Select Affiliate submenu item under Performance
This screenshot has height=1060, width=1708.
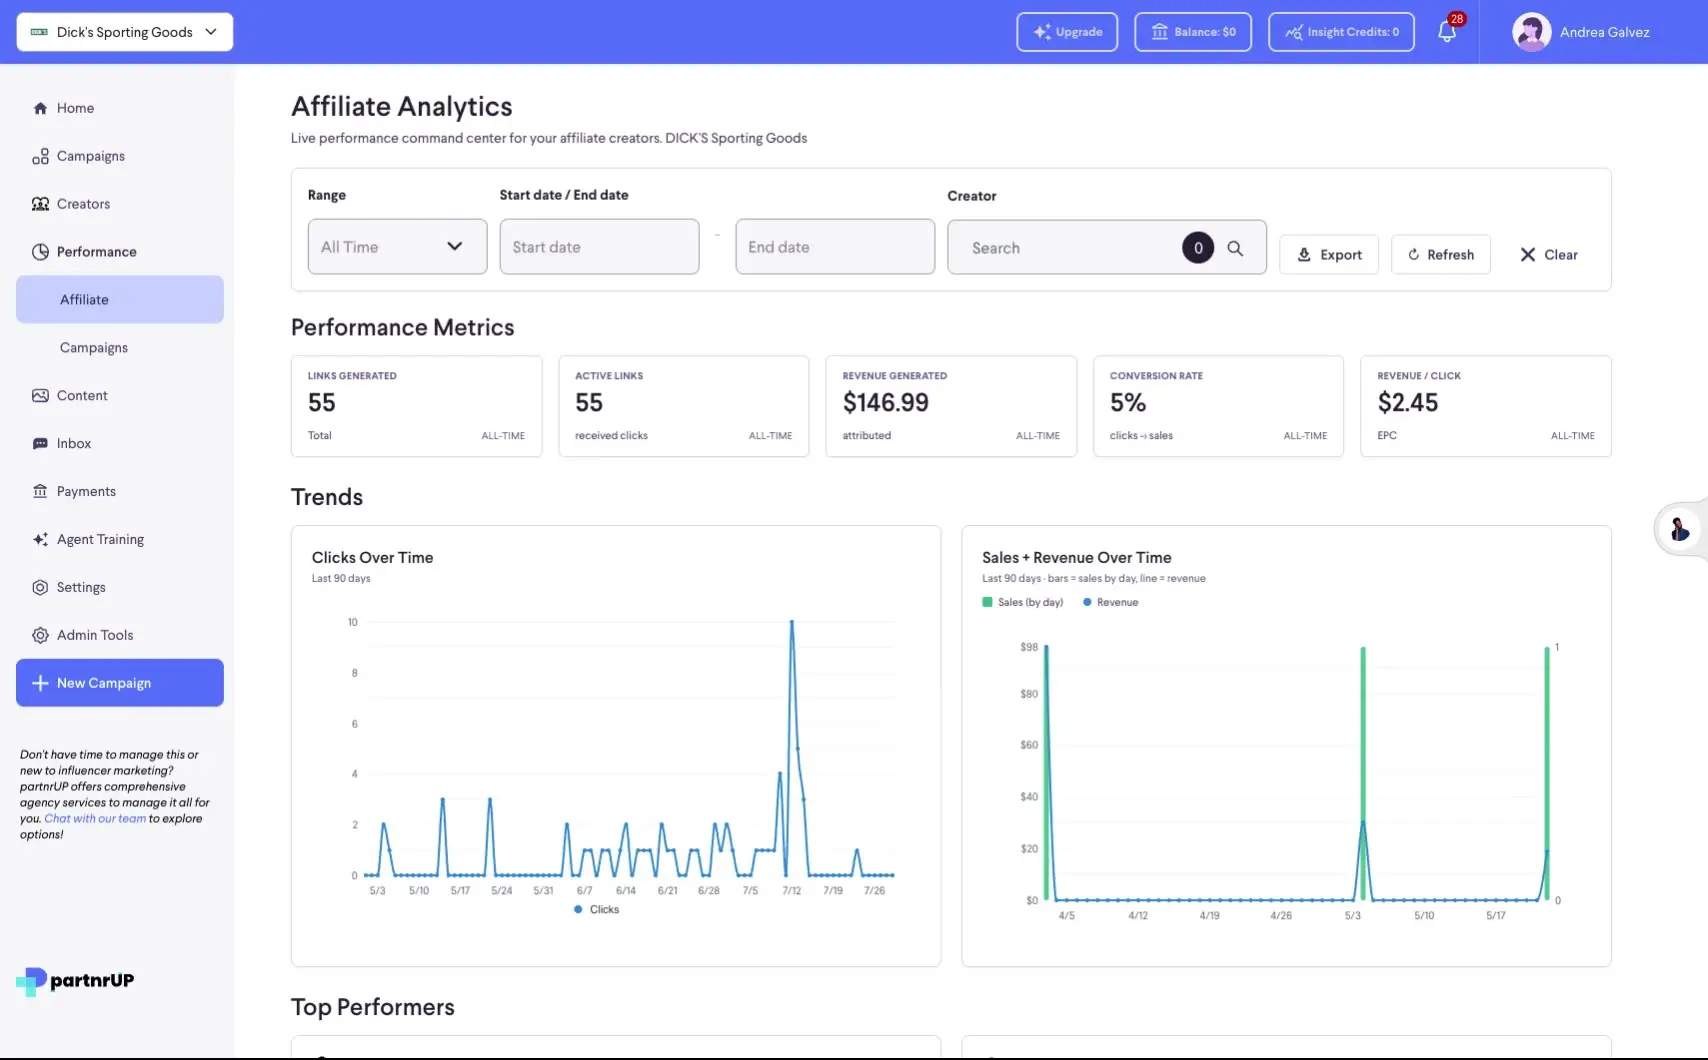coord(120,300)
